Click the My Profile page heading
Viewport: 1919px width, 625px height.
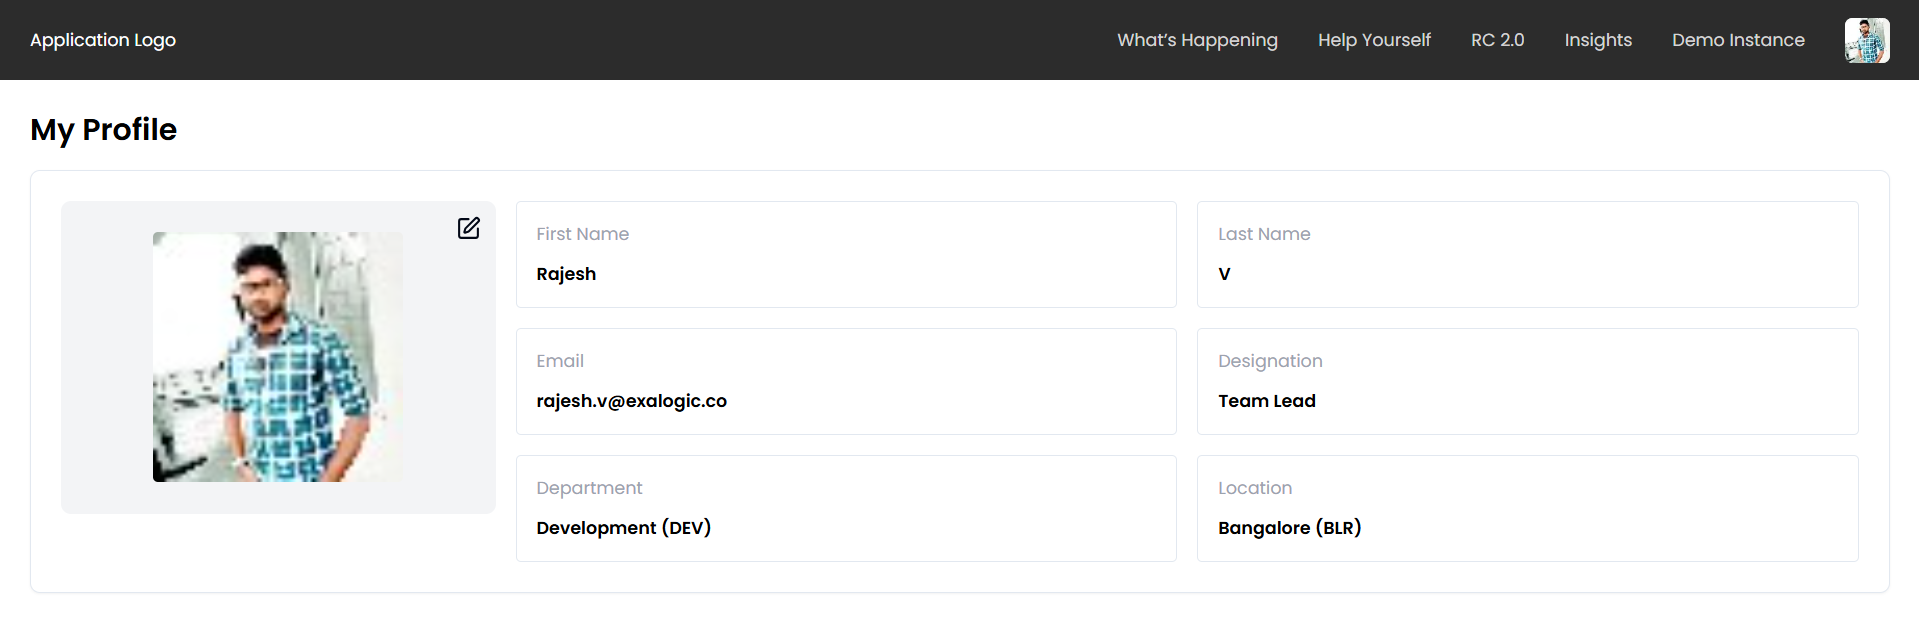tap(104, 130)
